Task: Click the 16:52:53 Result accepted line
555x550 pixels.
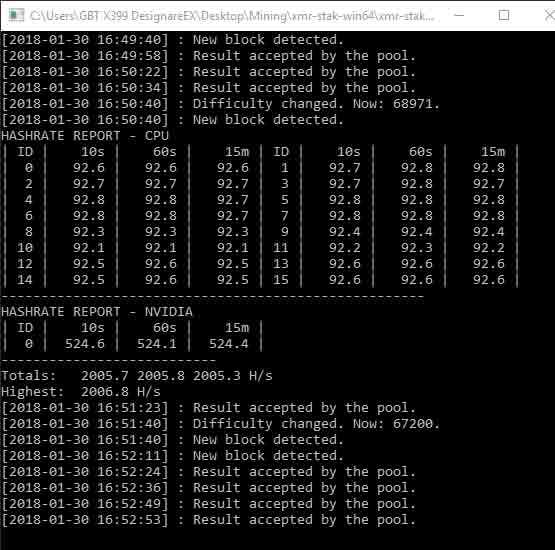Action: (x=208, y=520)
